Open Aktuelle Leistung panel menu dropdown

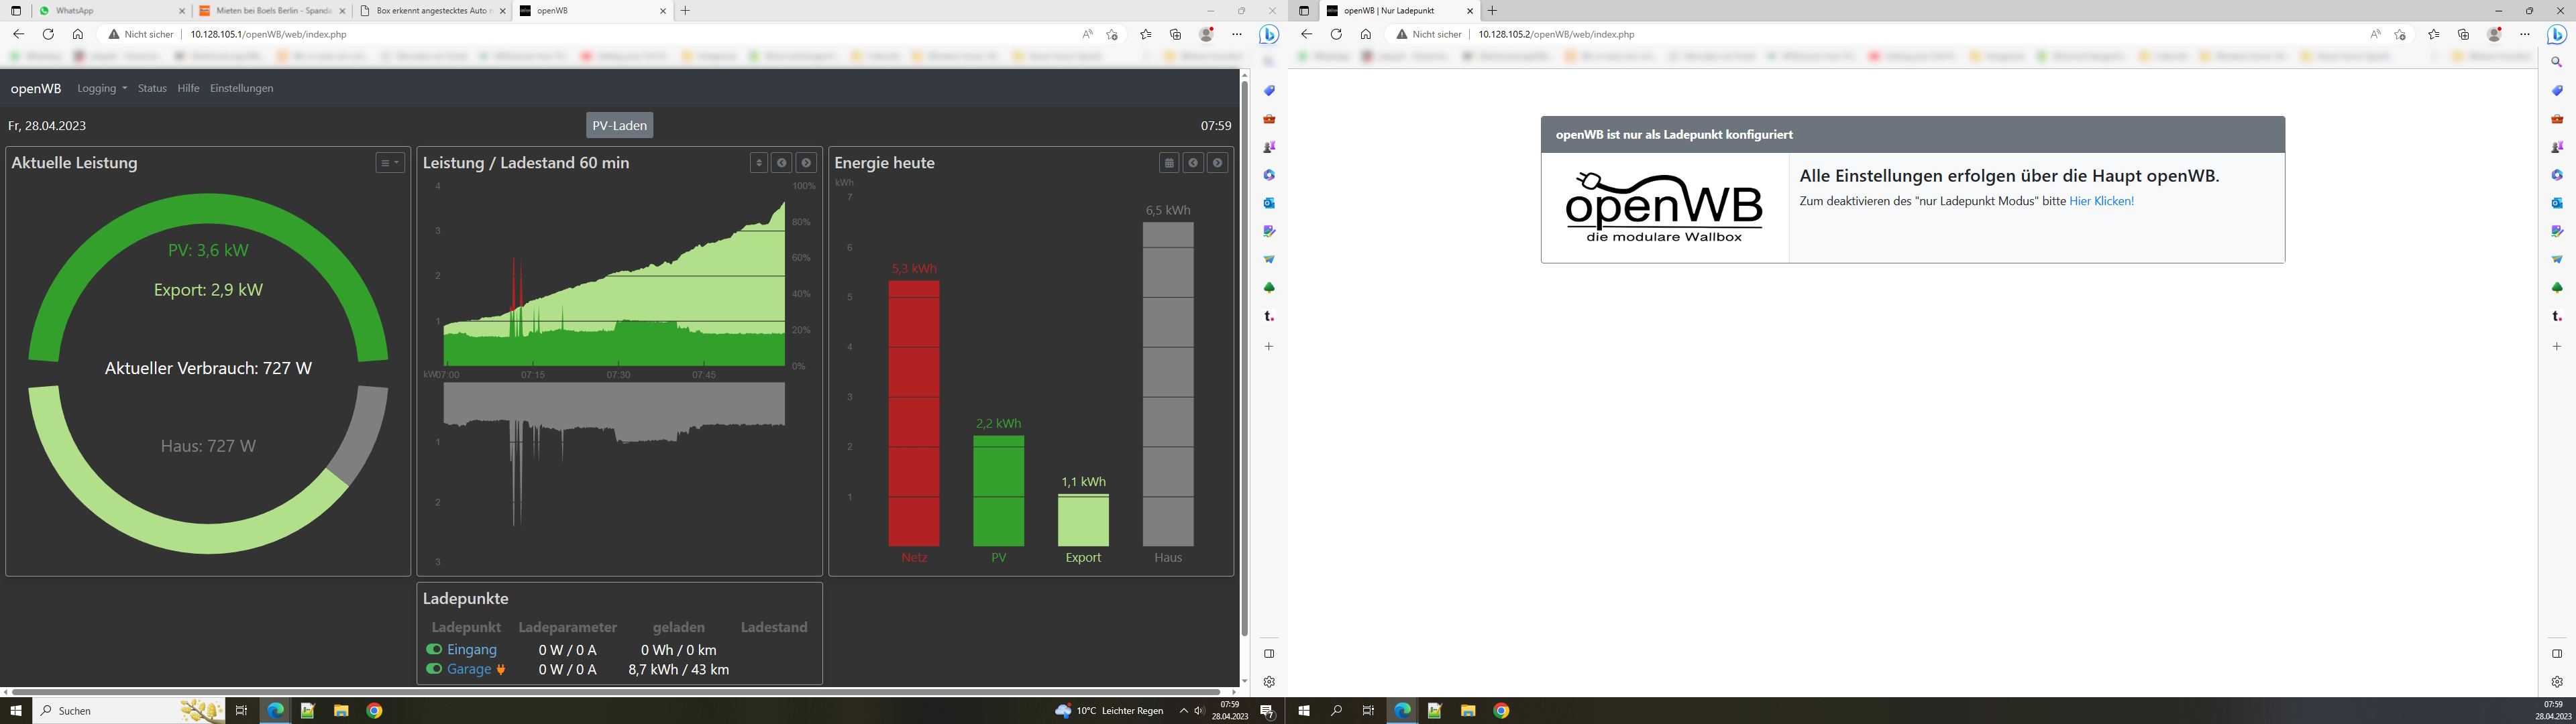pos(389,163)
